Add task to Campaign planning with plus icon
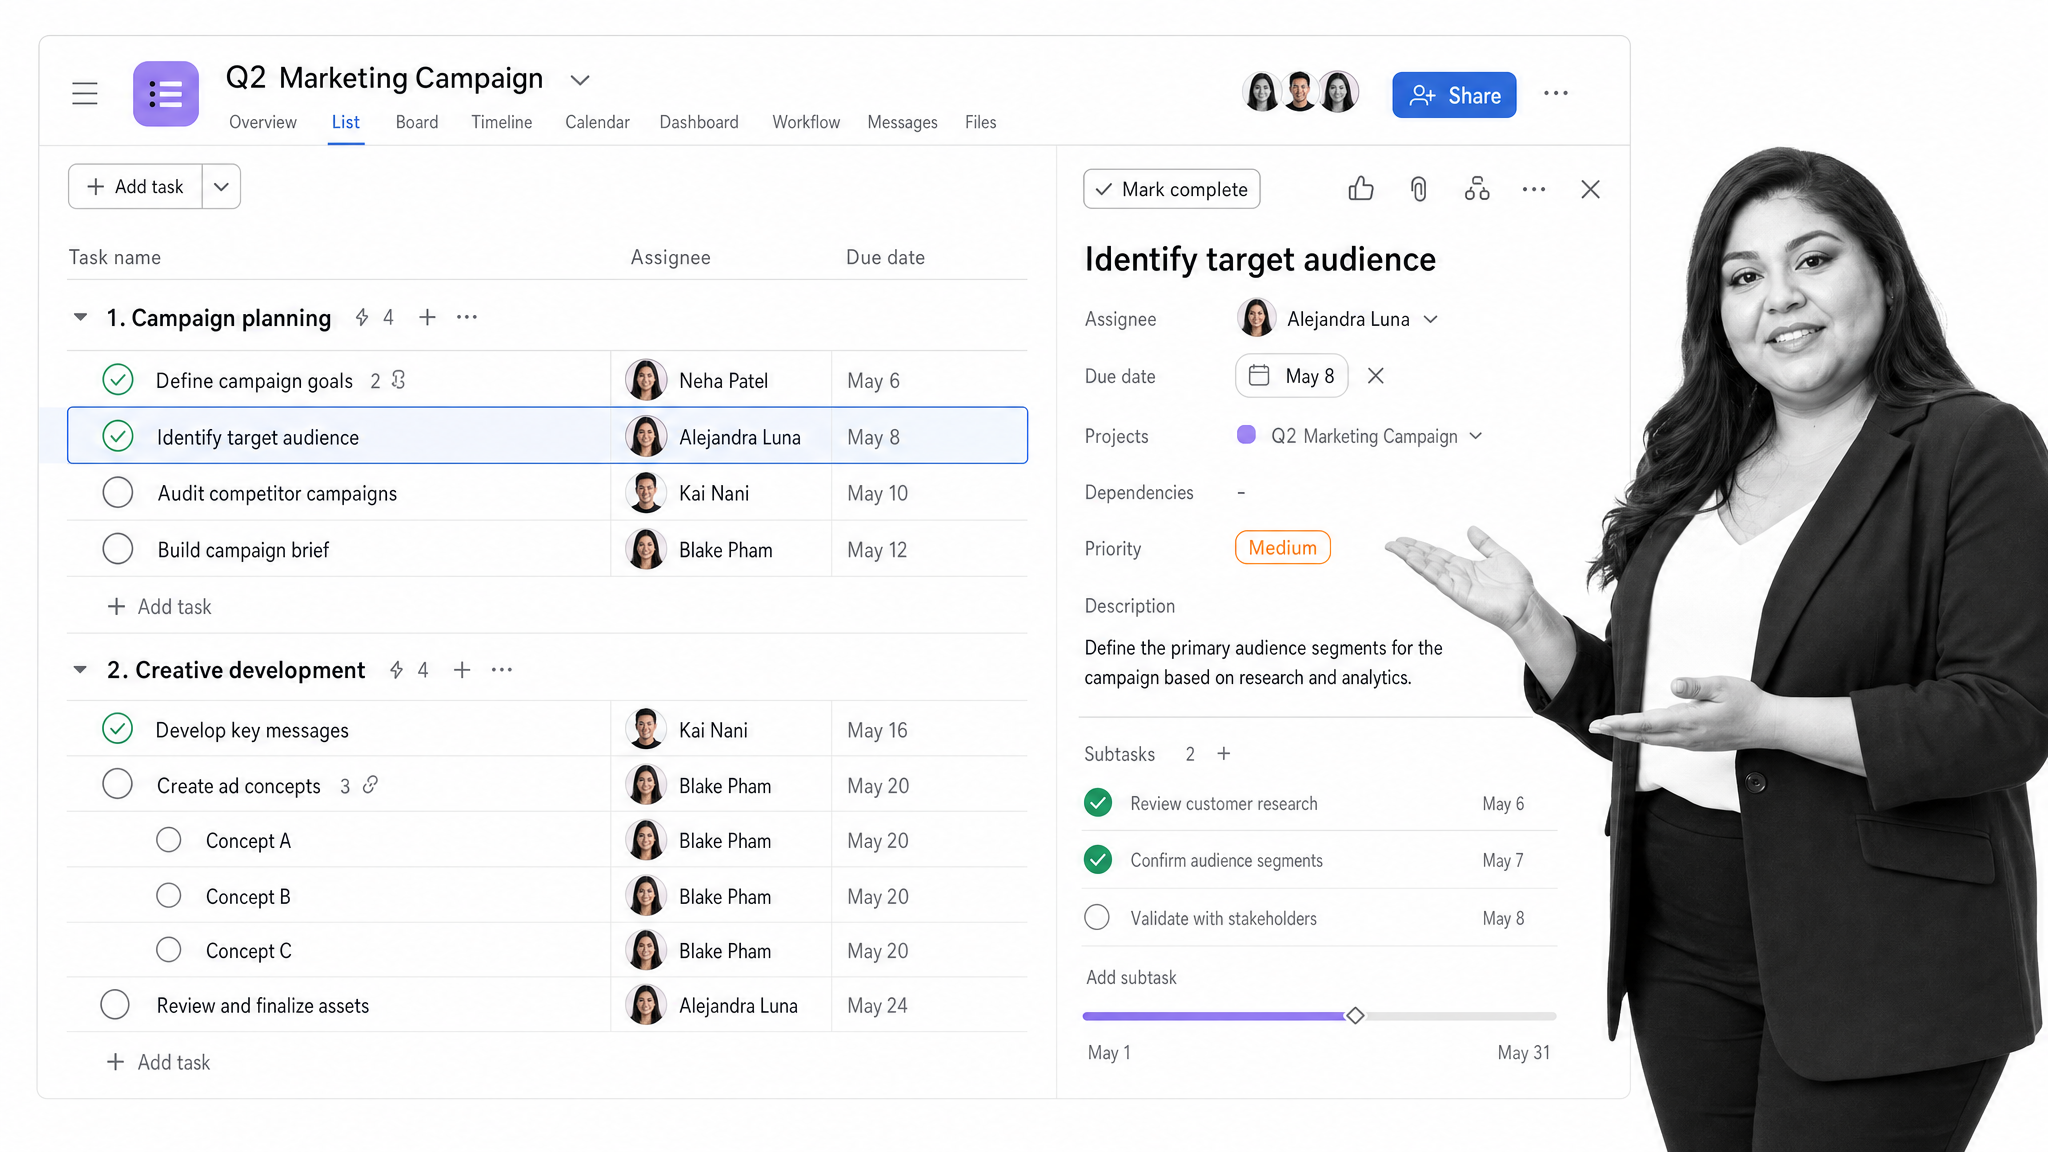Screen dimensions: 2048x1152 click(427, 317)
